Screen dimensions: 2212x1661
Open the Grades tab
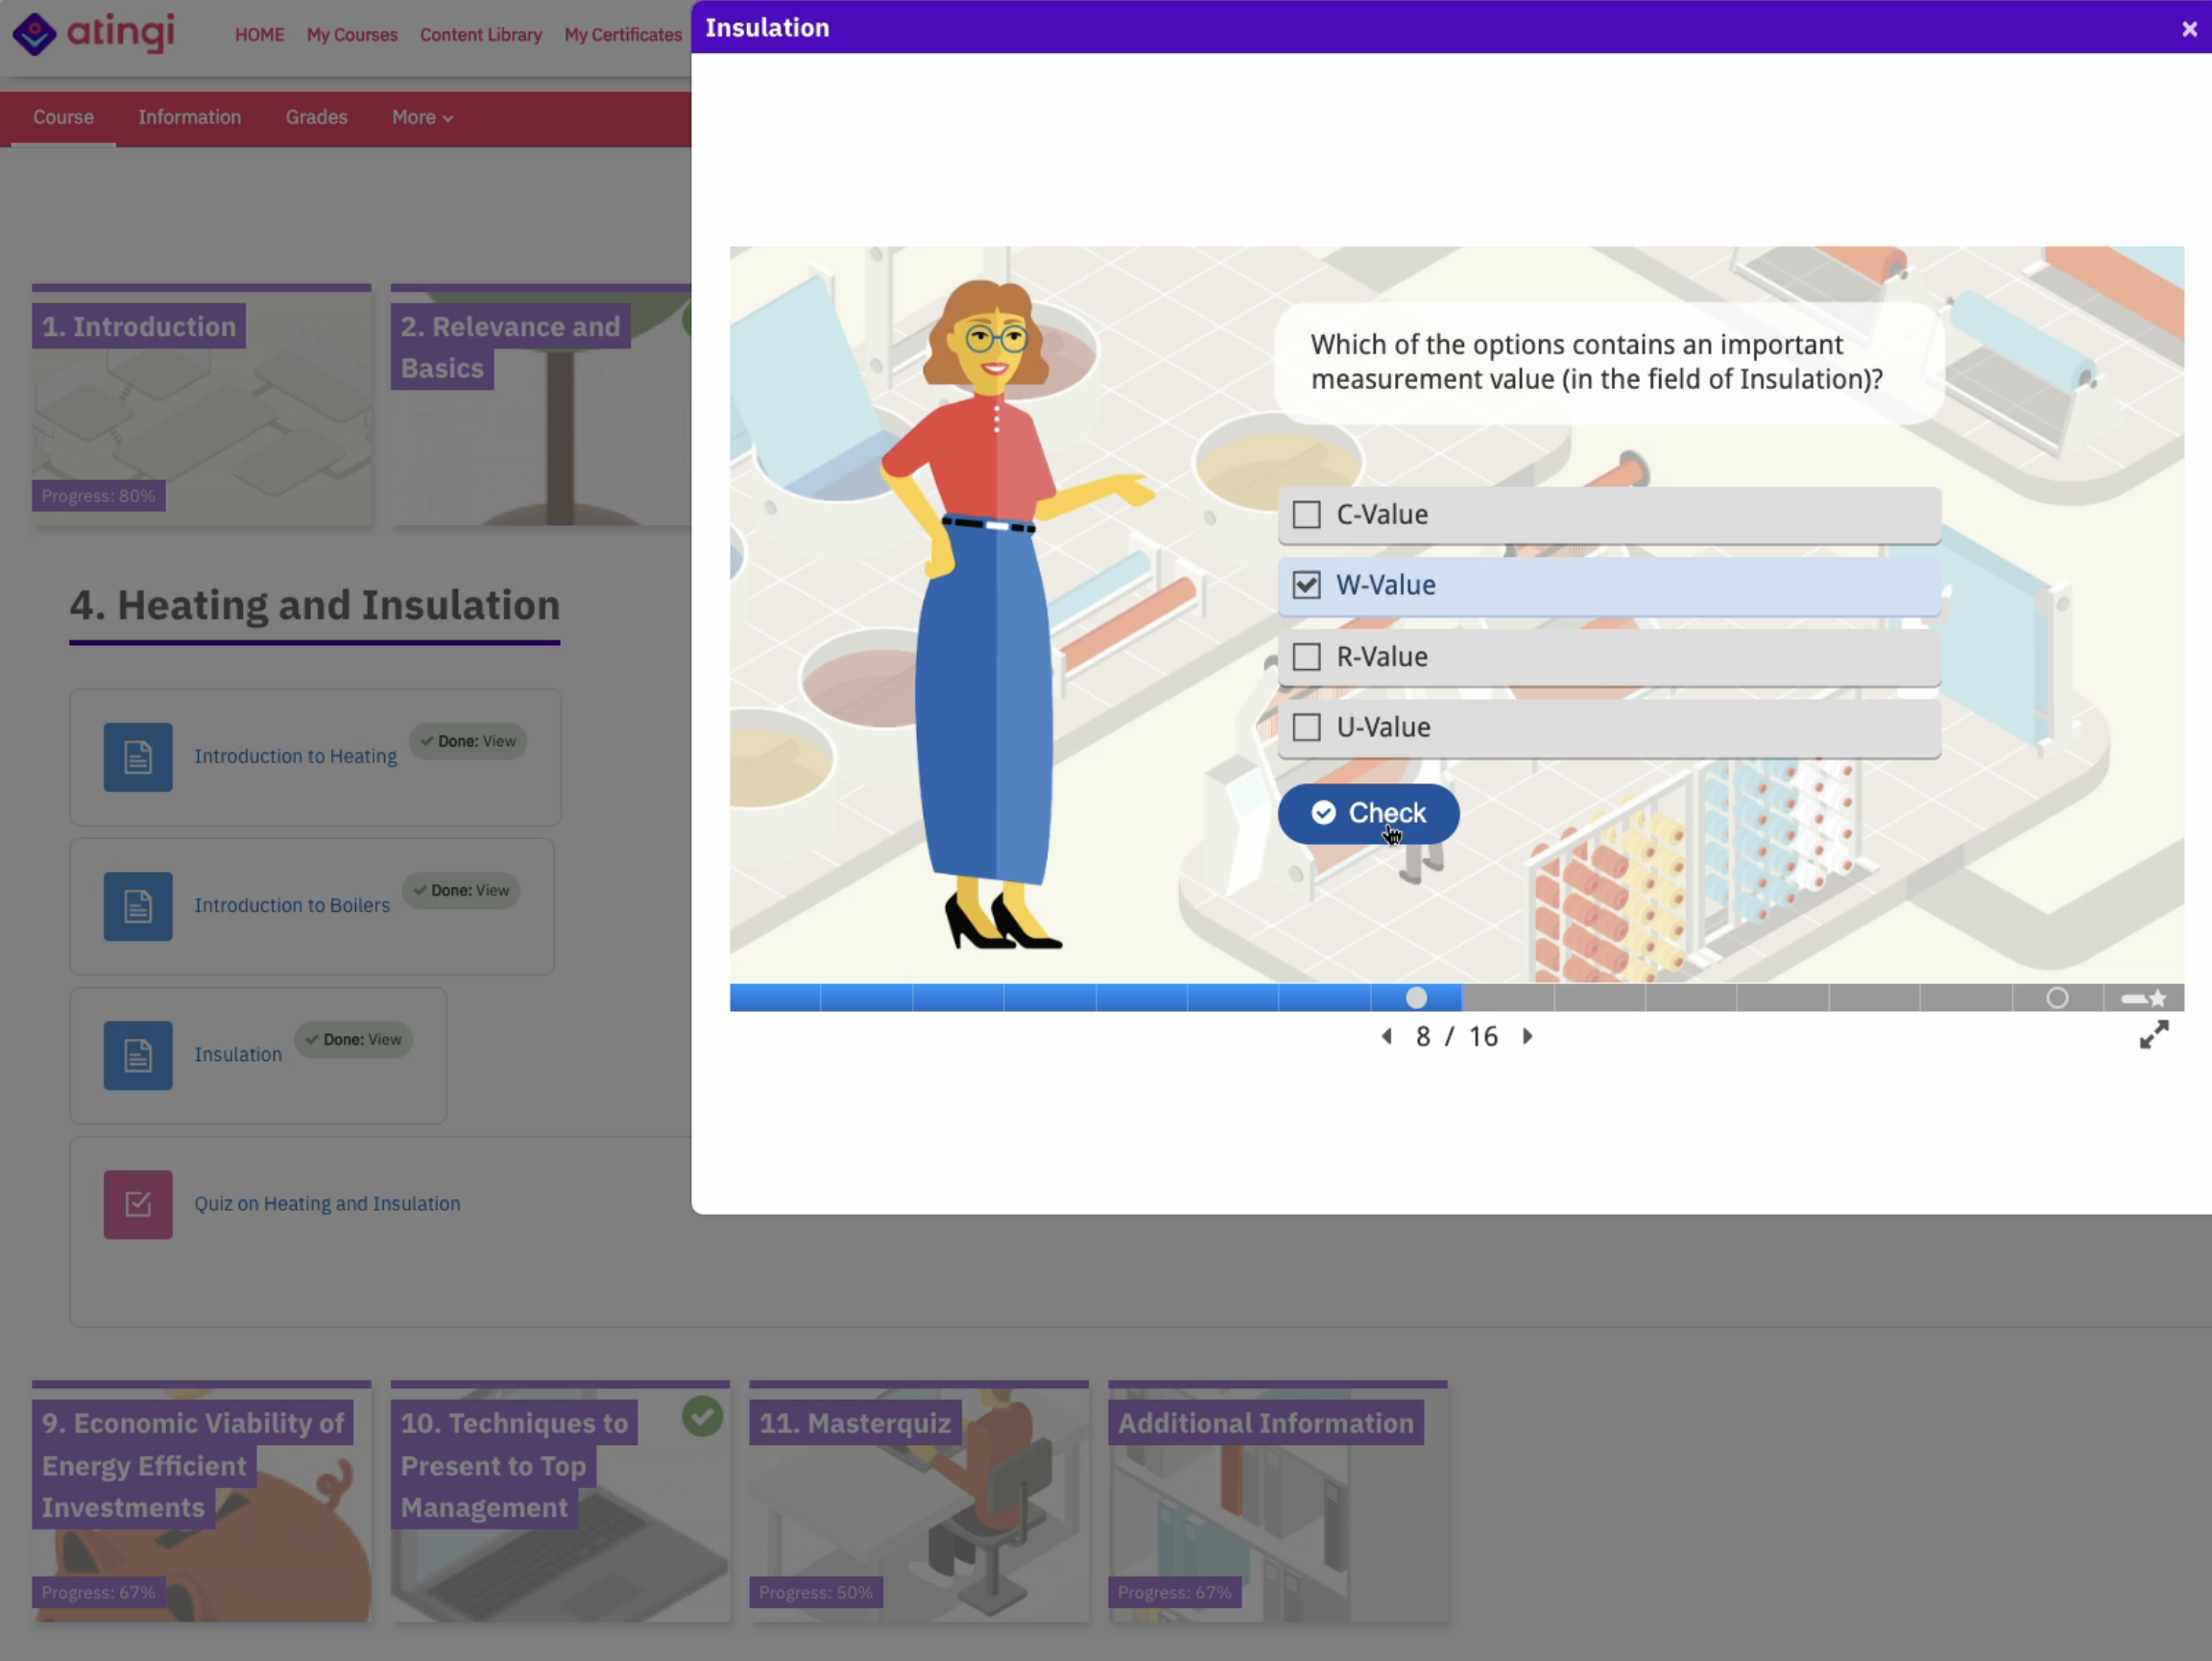click(316, 117)
